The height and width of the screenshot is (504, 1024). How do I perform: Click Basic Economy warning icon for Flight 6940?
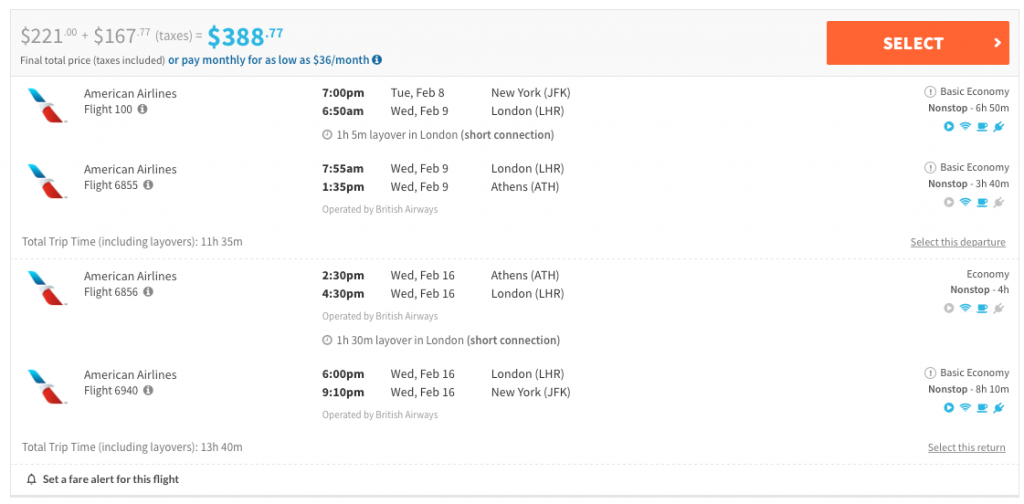point(930,373)
